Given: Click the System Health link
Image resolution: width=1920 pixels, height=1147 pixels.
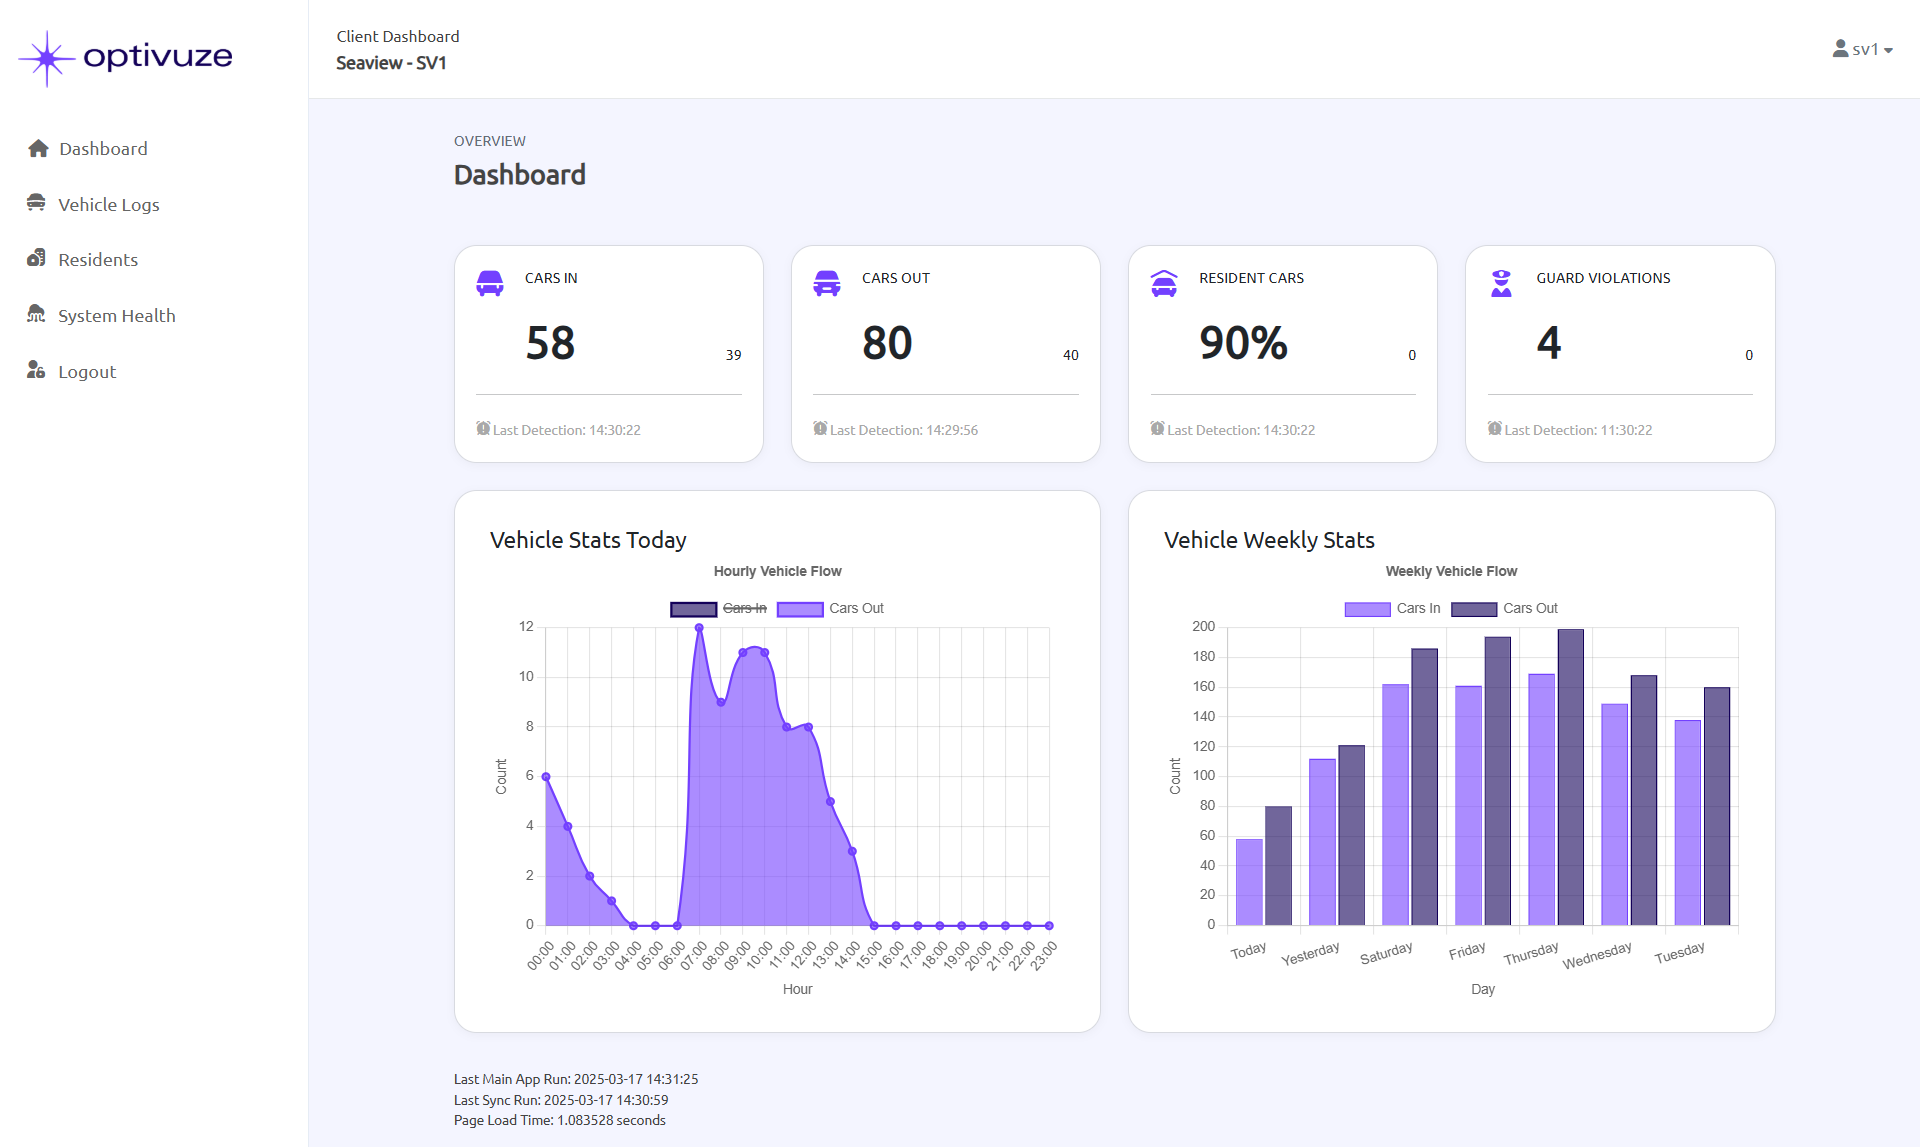Looking at the screenshot, I should (116, 316).
